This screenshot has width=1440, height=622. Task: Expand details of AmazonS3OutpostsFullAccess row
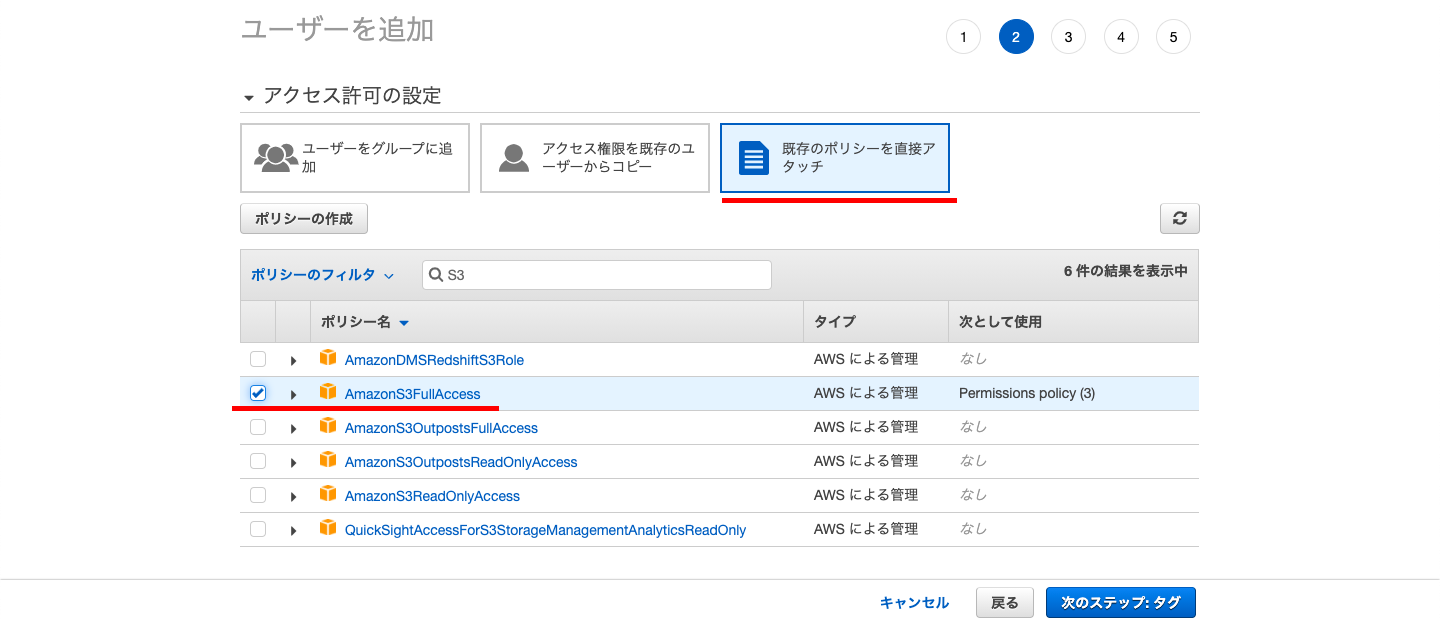click(293, 428)
